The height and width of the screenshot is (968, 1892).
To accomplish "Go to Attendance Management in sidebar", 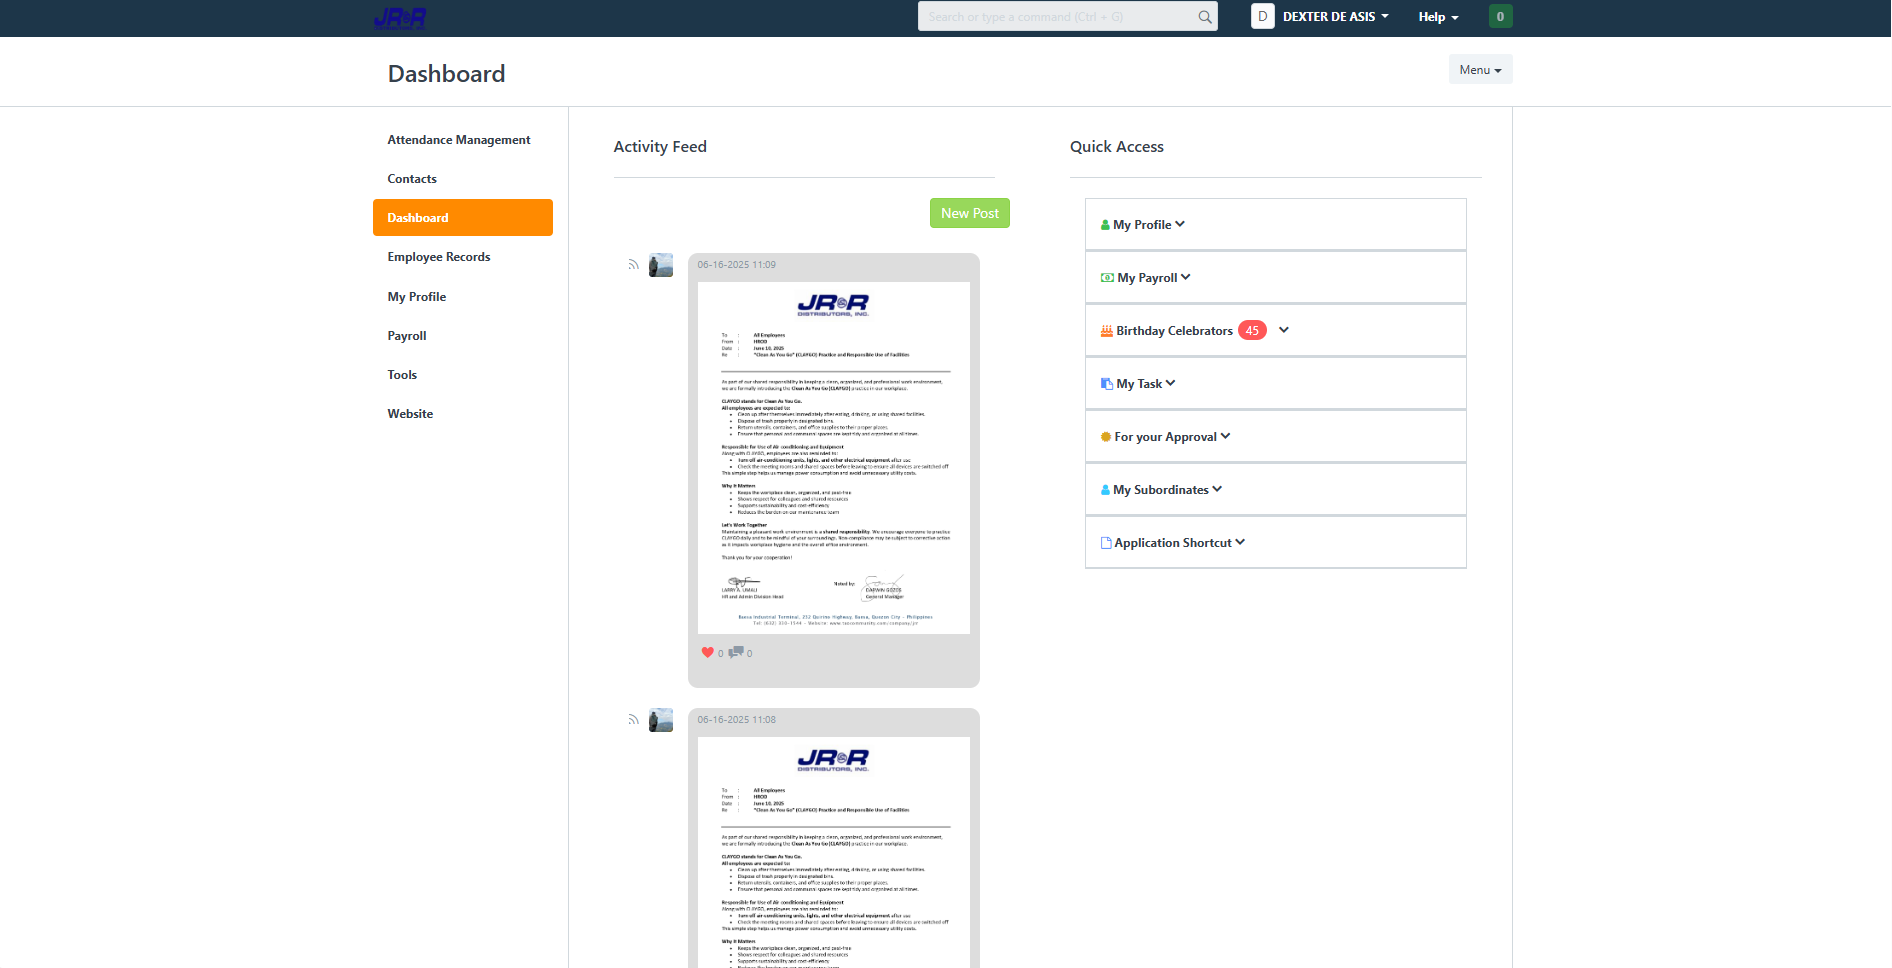I will coord(459,140).
